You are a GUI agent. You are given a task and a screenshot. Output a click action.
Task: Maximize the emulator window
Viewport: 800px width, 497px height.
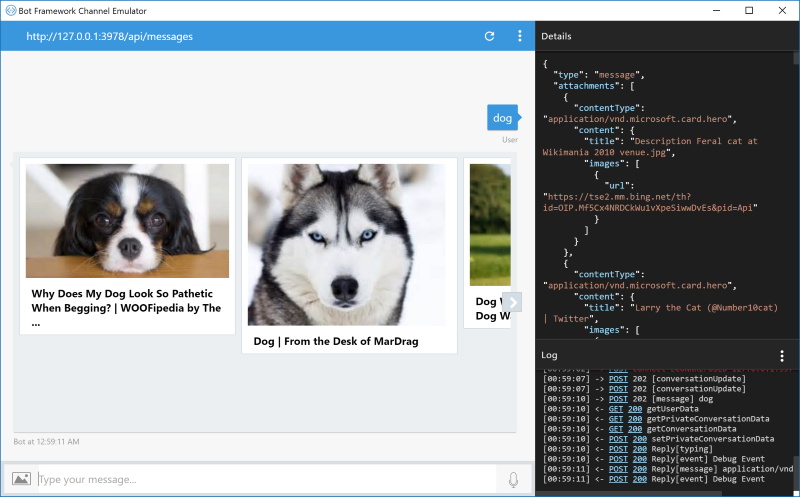(749, 10)
